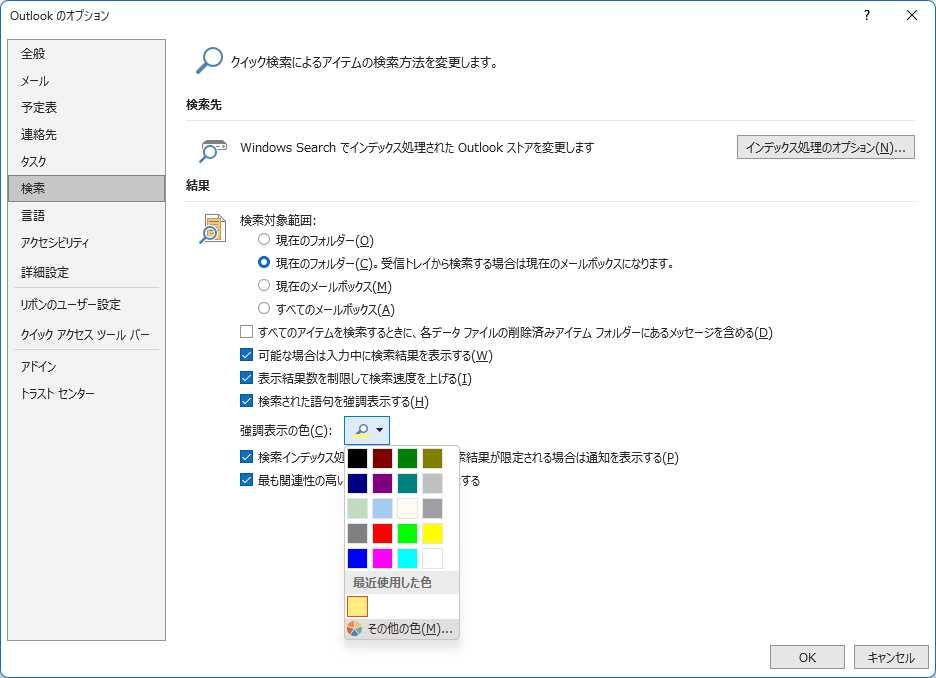Image resolution: width=936 pixels, height=678 pixels.
Task: Choose the silver swatch right of teal
Action: coord(433,483)
